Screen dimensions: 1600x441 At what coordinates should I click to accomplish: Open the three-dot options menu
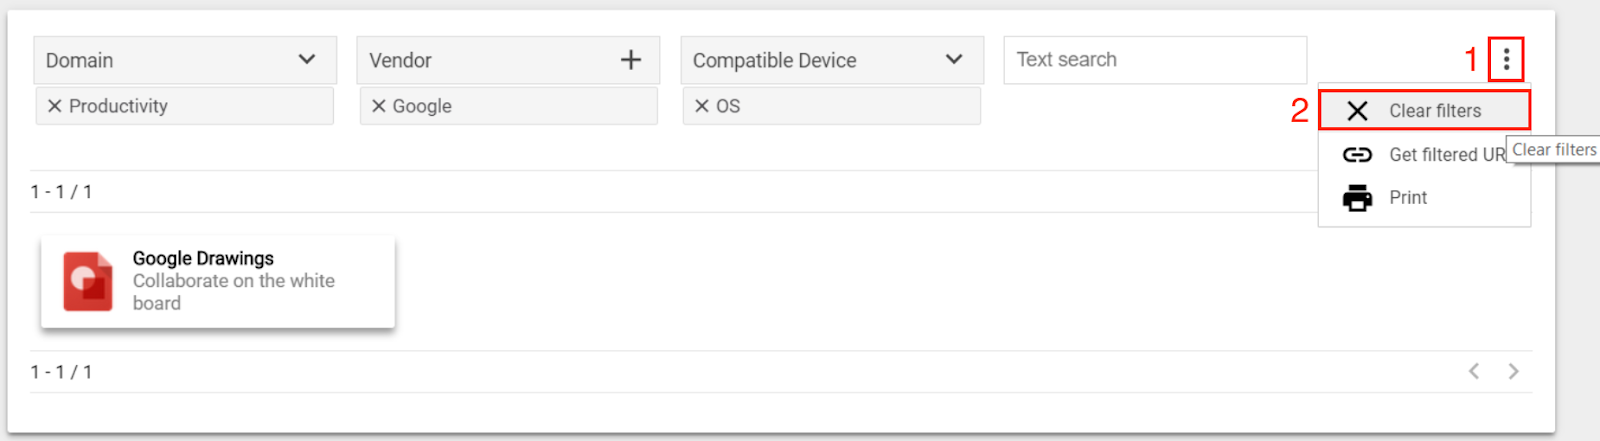point(1506,60)
